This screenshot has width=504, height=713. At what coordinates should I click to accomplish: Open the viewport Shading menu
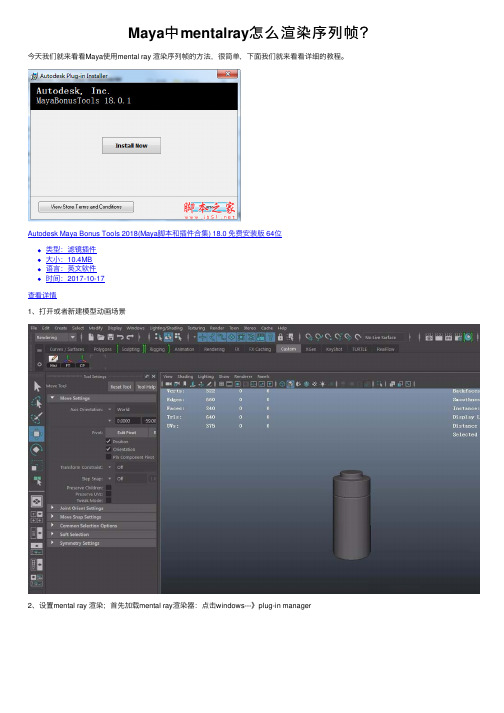coord(185,376)
